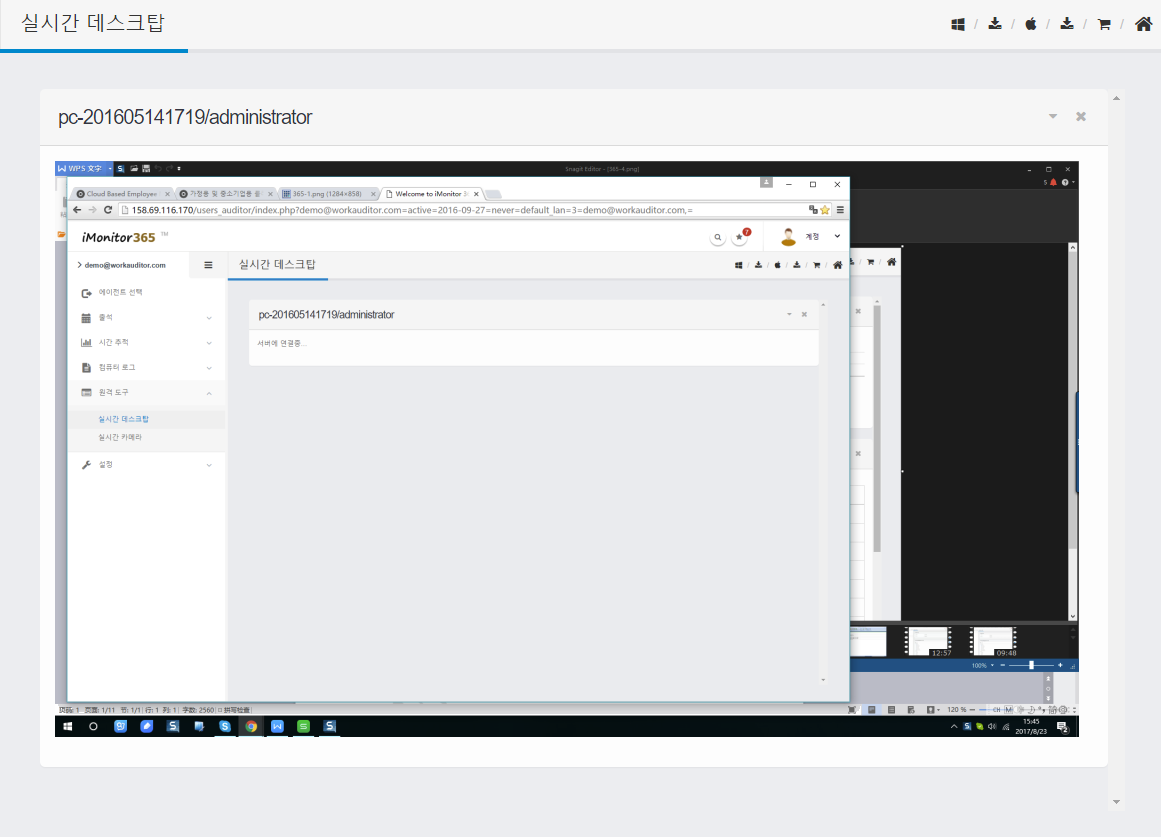Click the Windows logo icon in the page header
This screenshot has width=1161, height=837.
(957, 24)
